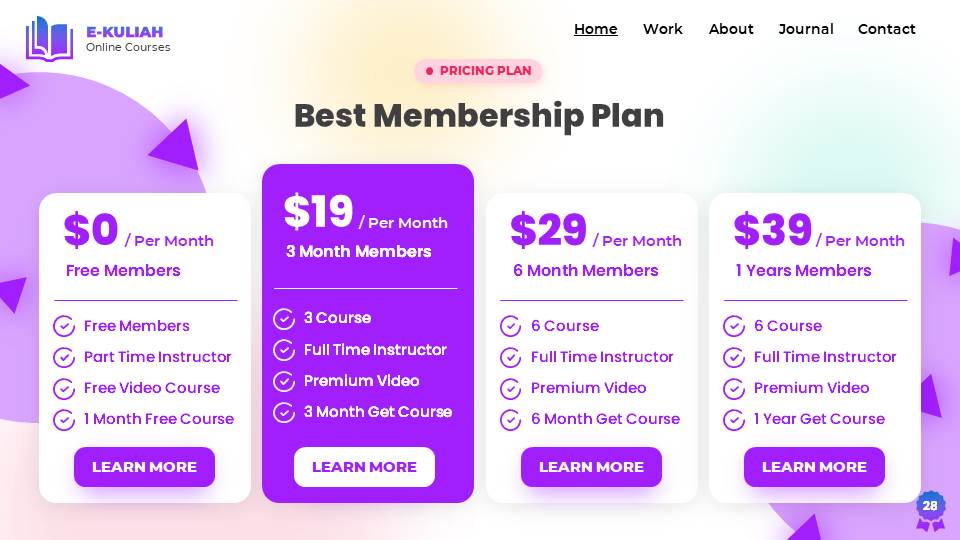Click the Pricing Plan pill label
The image size is (960, 540).
[478, 71]
